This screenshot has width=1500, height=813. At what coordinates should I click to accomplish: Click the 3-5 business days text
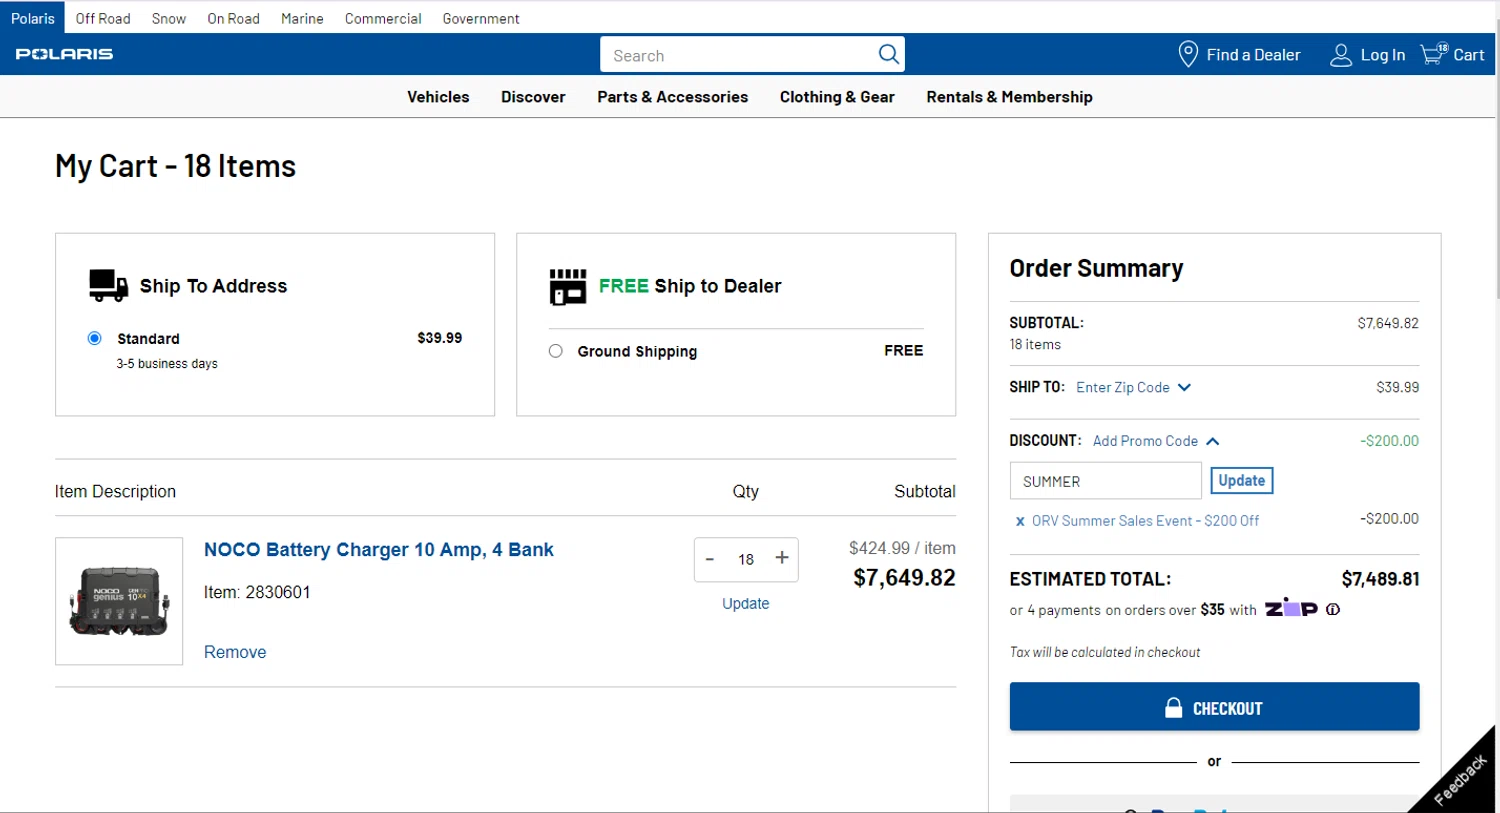click(x=167, y=364)
